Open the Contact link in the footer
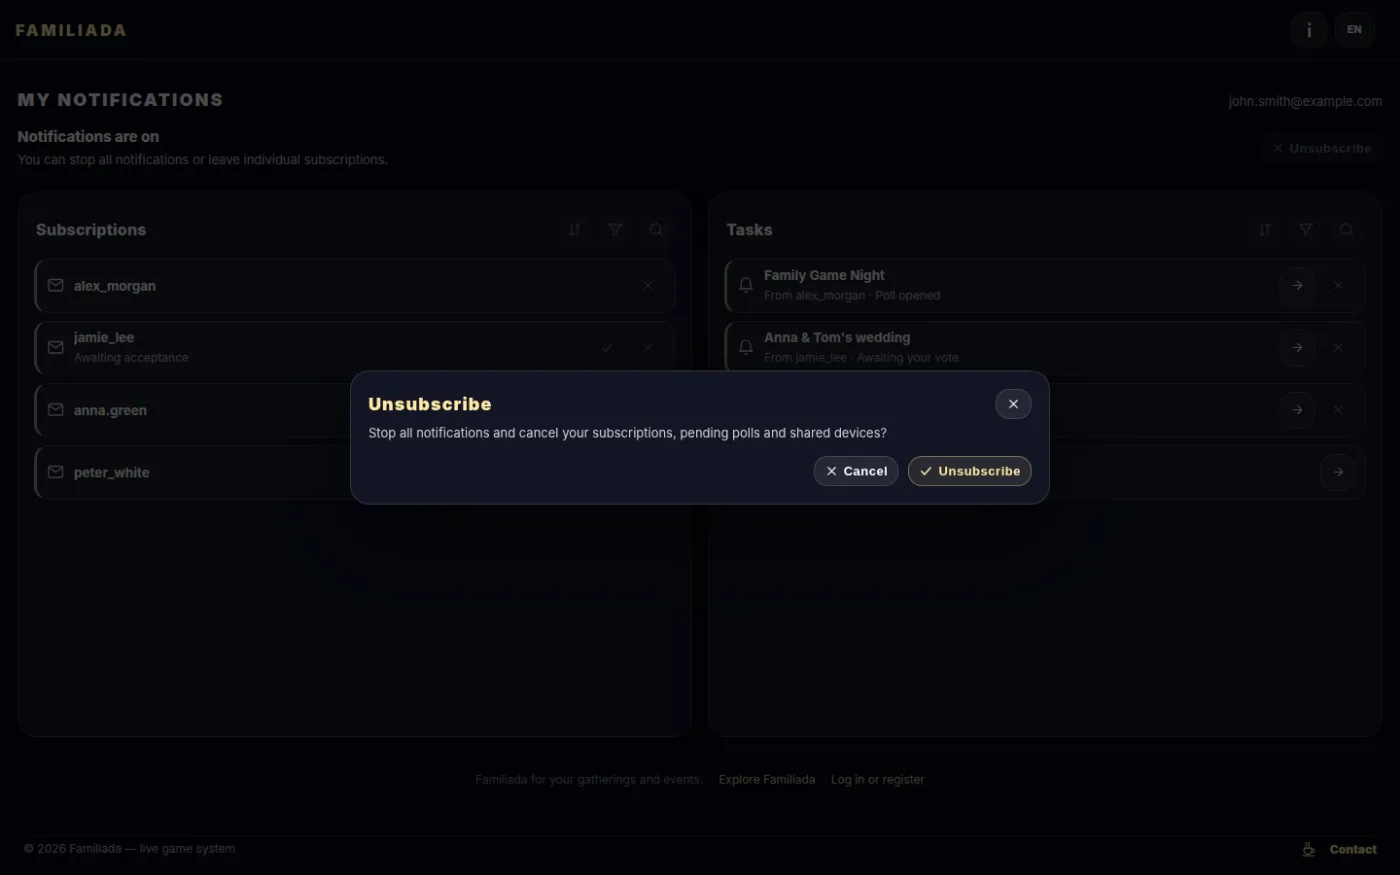Screen dimensions: 1400x875 tap(1340, 849)
